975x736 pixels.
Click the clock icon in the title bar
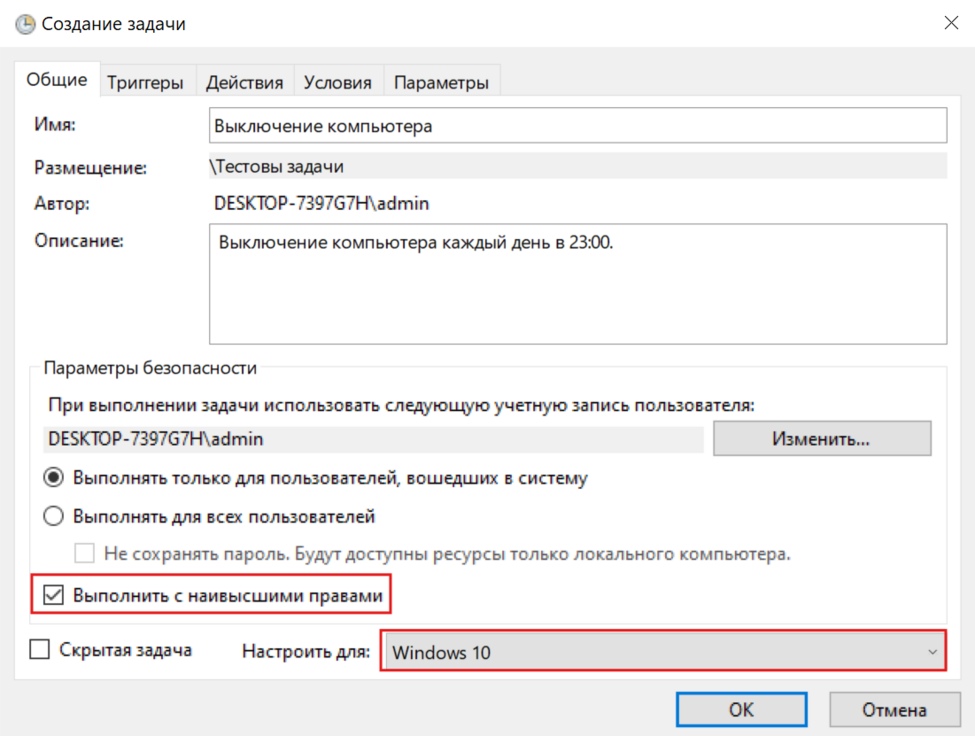(x=24, y=24)
